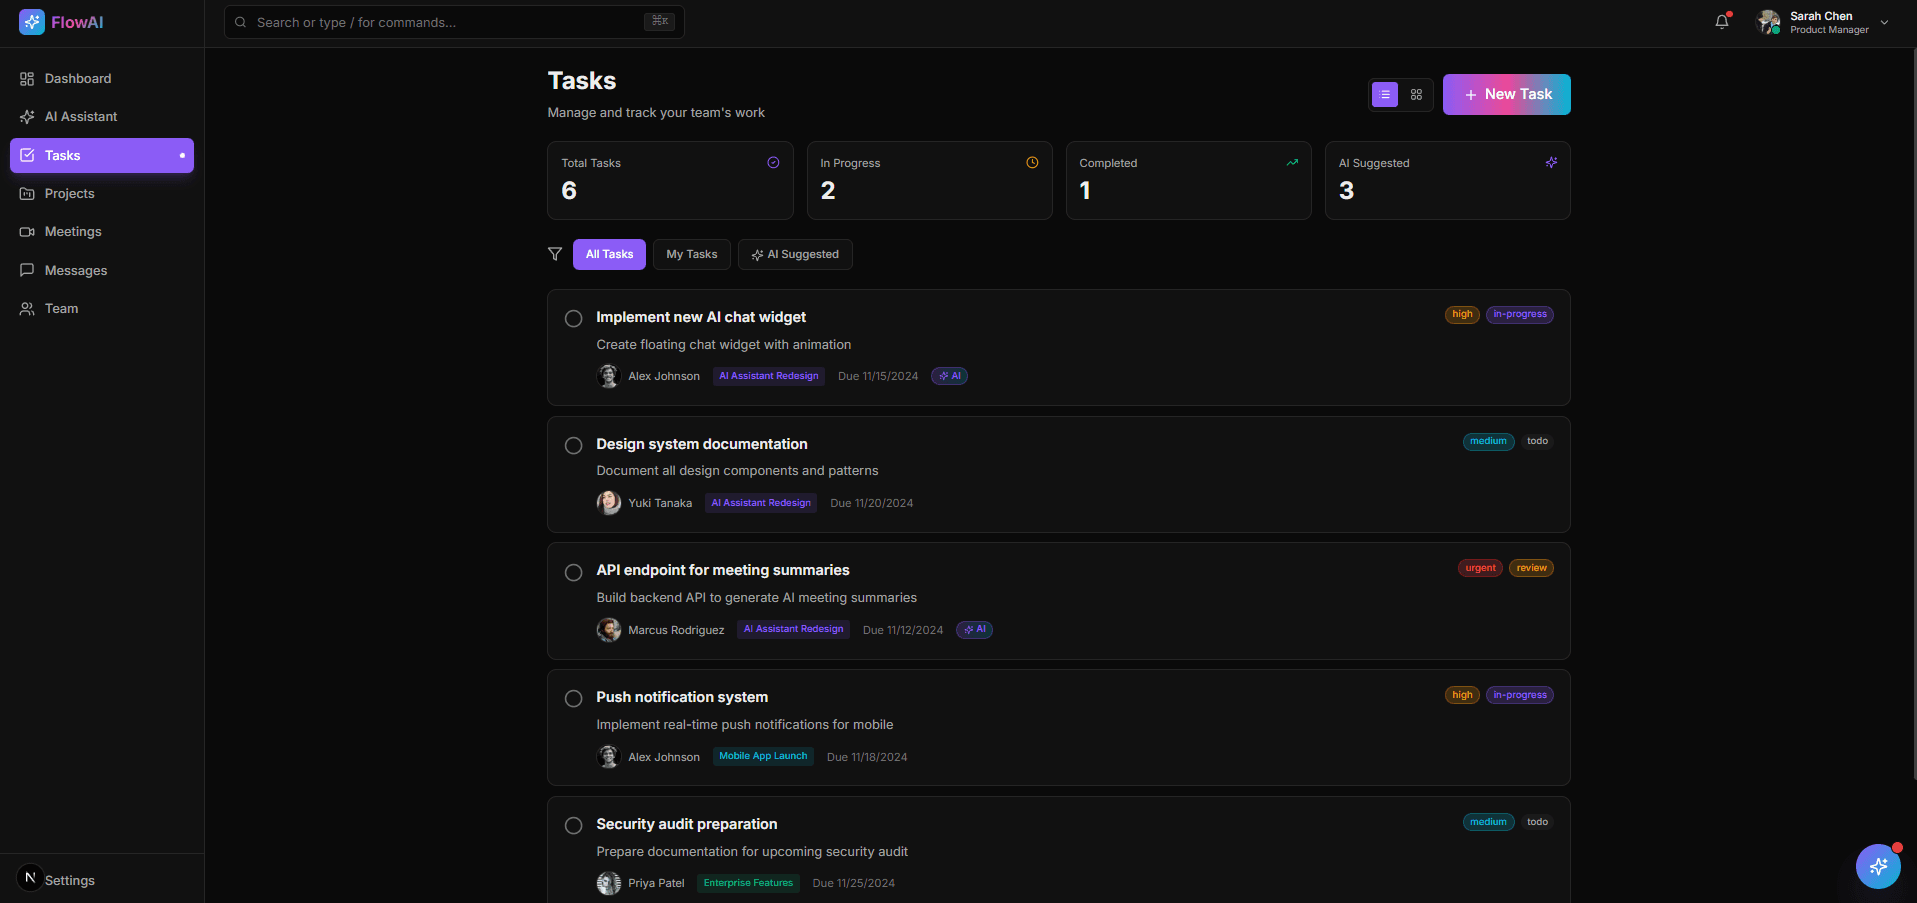Open the task filter funnel icon
The height and width of the screenshot is (903, 1917).
[555, 254]
